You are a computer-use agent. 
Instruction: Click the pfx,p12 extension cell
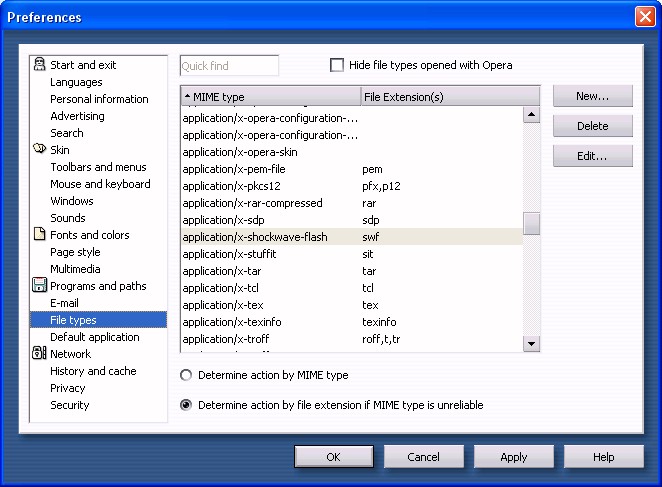click(381, 186)
